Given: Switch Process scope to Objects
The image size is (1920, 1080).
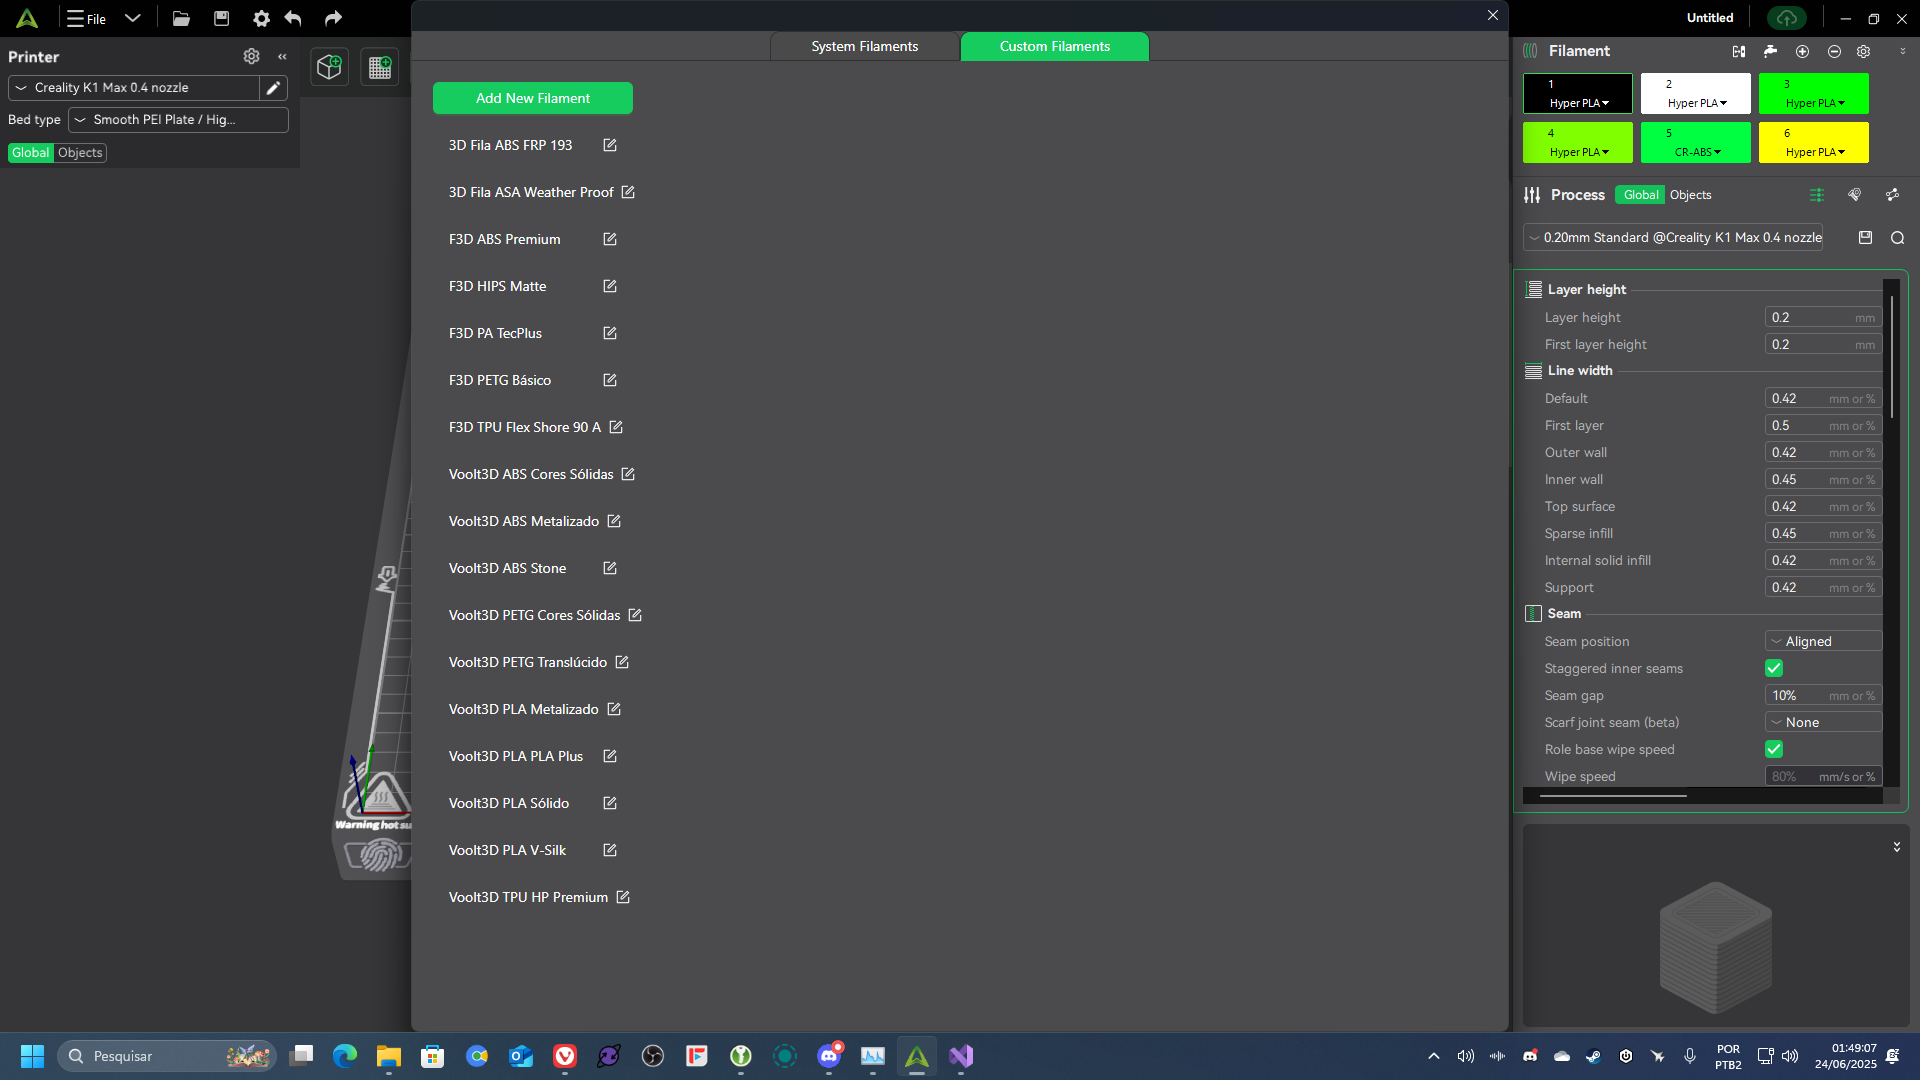Looking at the screenshot, I should tap(1690, 195).
